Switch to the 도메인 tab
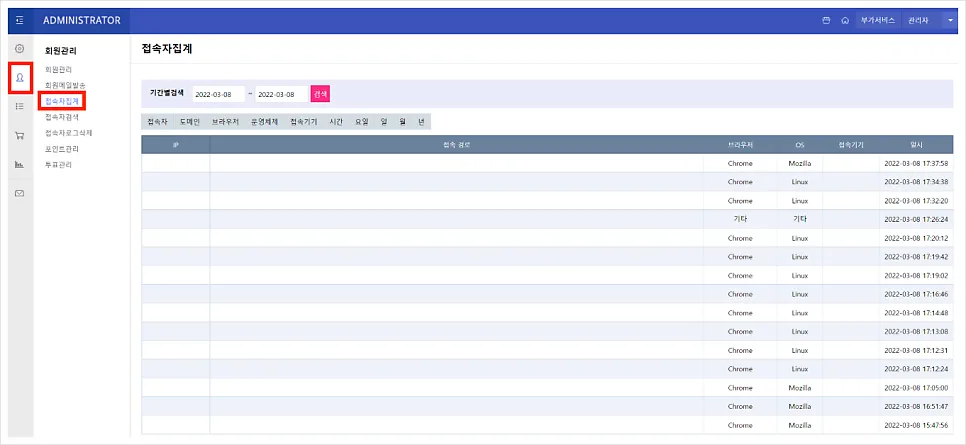This screenshot has height=445, width=966. pos(189,122)
